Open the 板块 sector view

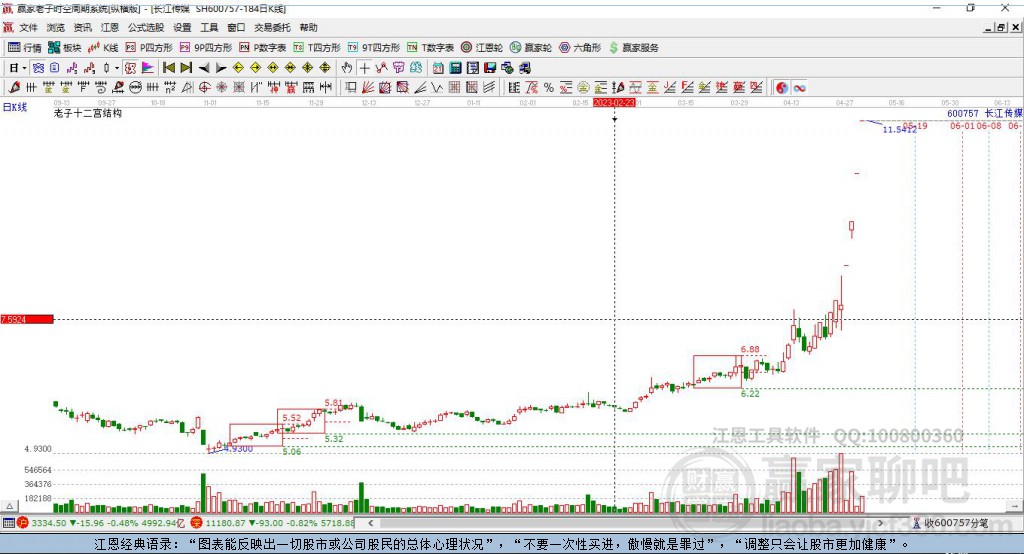(65, 48)
